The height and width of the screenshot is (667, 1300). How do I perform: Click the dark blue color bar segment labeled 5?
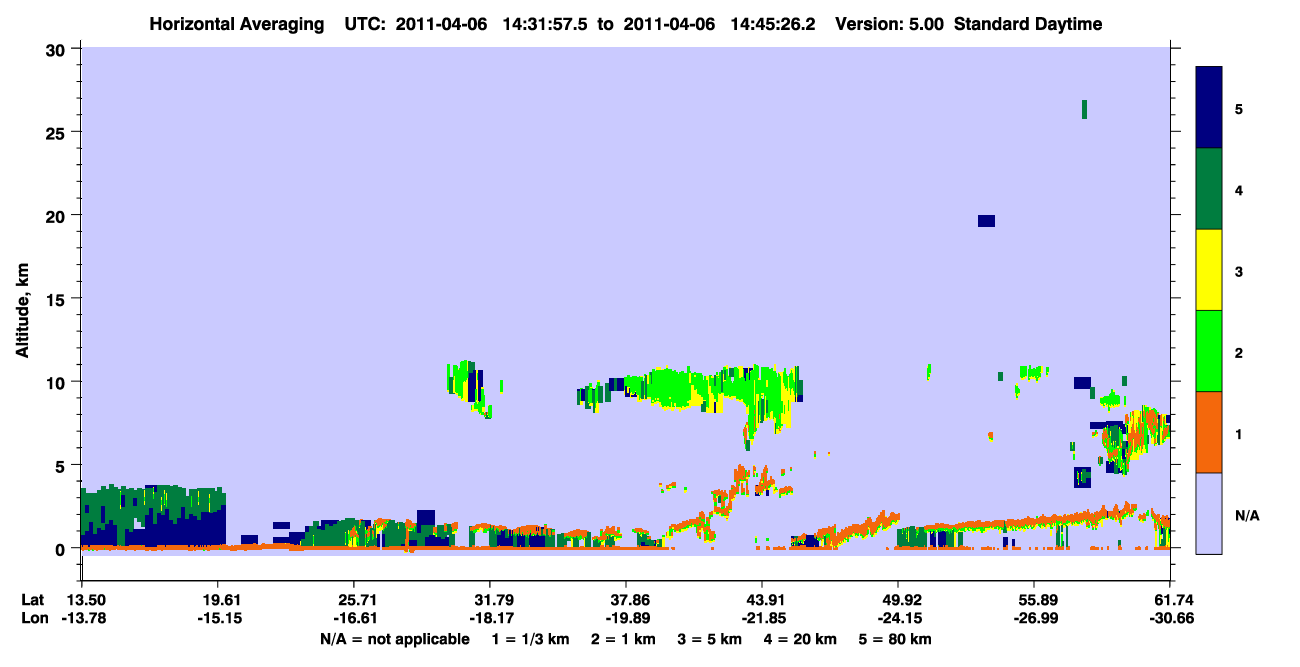[1209, 107]
